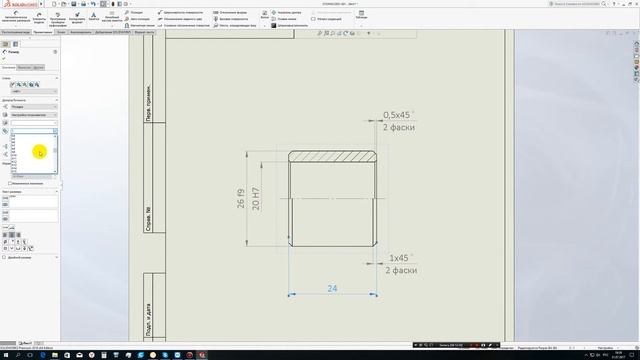Switch to Sketch (Эскиз) tab
The height and width of the screenshot is (360, 640).
[x=61, y=32]
